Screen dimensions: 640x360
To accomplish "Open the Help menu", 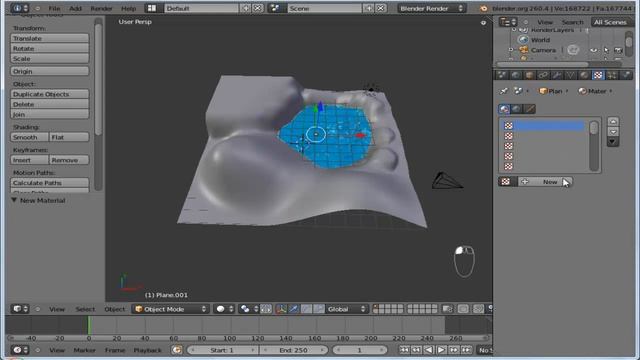I will [x=128, y=8].
